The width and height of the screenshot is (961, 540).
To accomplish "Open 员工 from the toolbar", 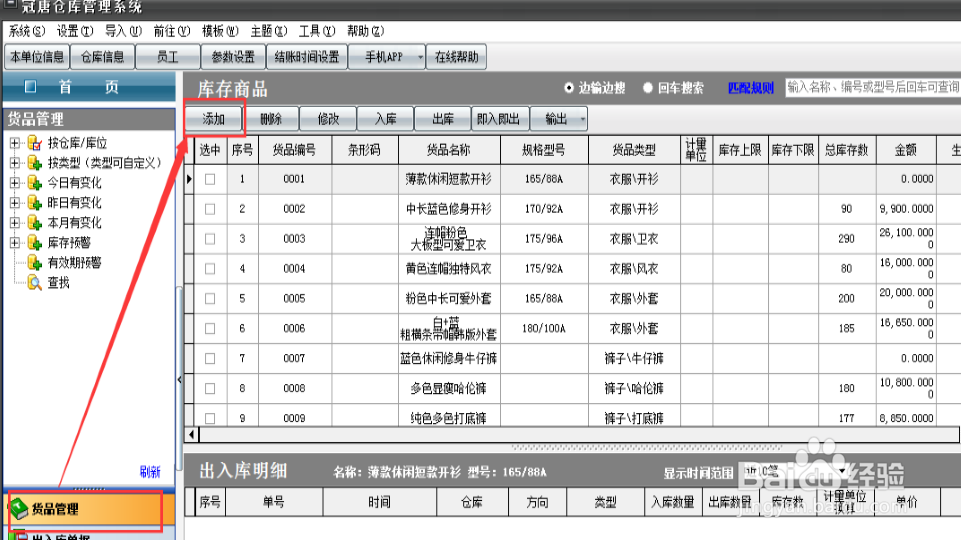I will (168, 57).
